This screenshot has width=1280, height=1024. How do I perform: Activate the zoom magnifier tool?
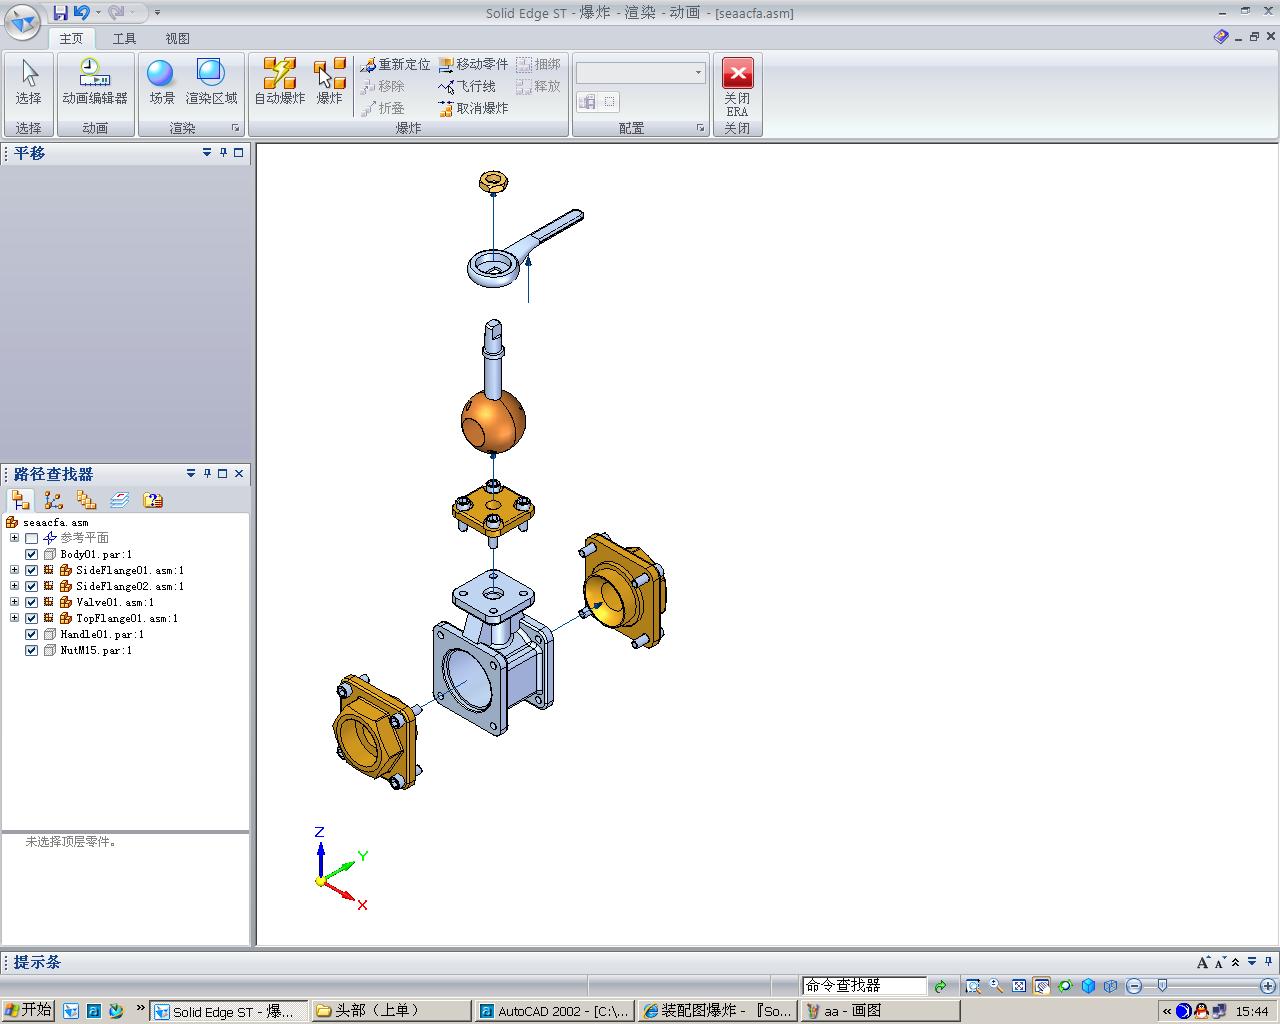[996, 986]
